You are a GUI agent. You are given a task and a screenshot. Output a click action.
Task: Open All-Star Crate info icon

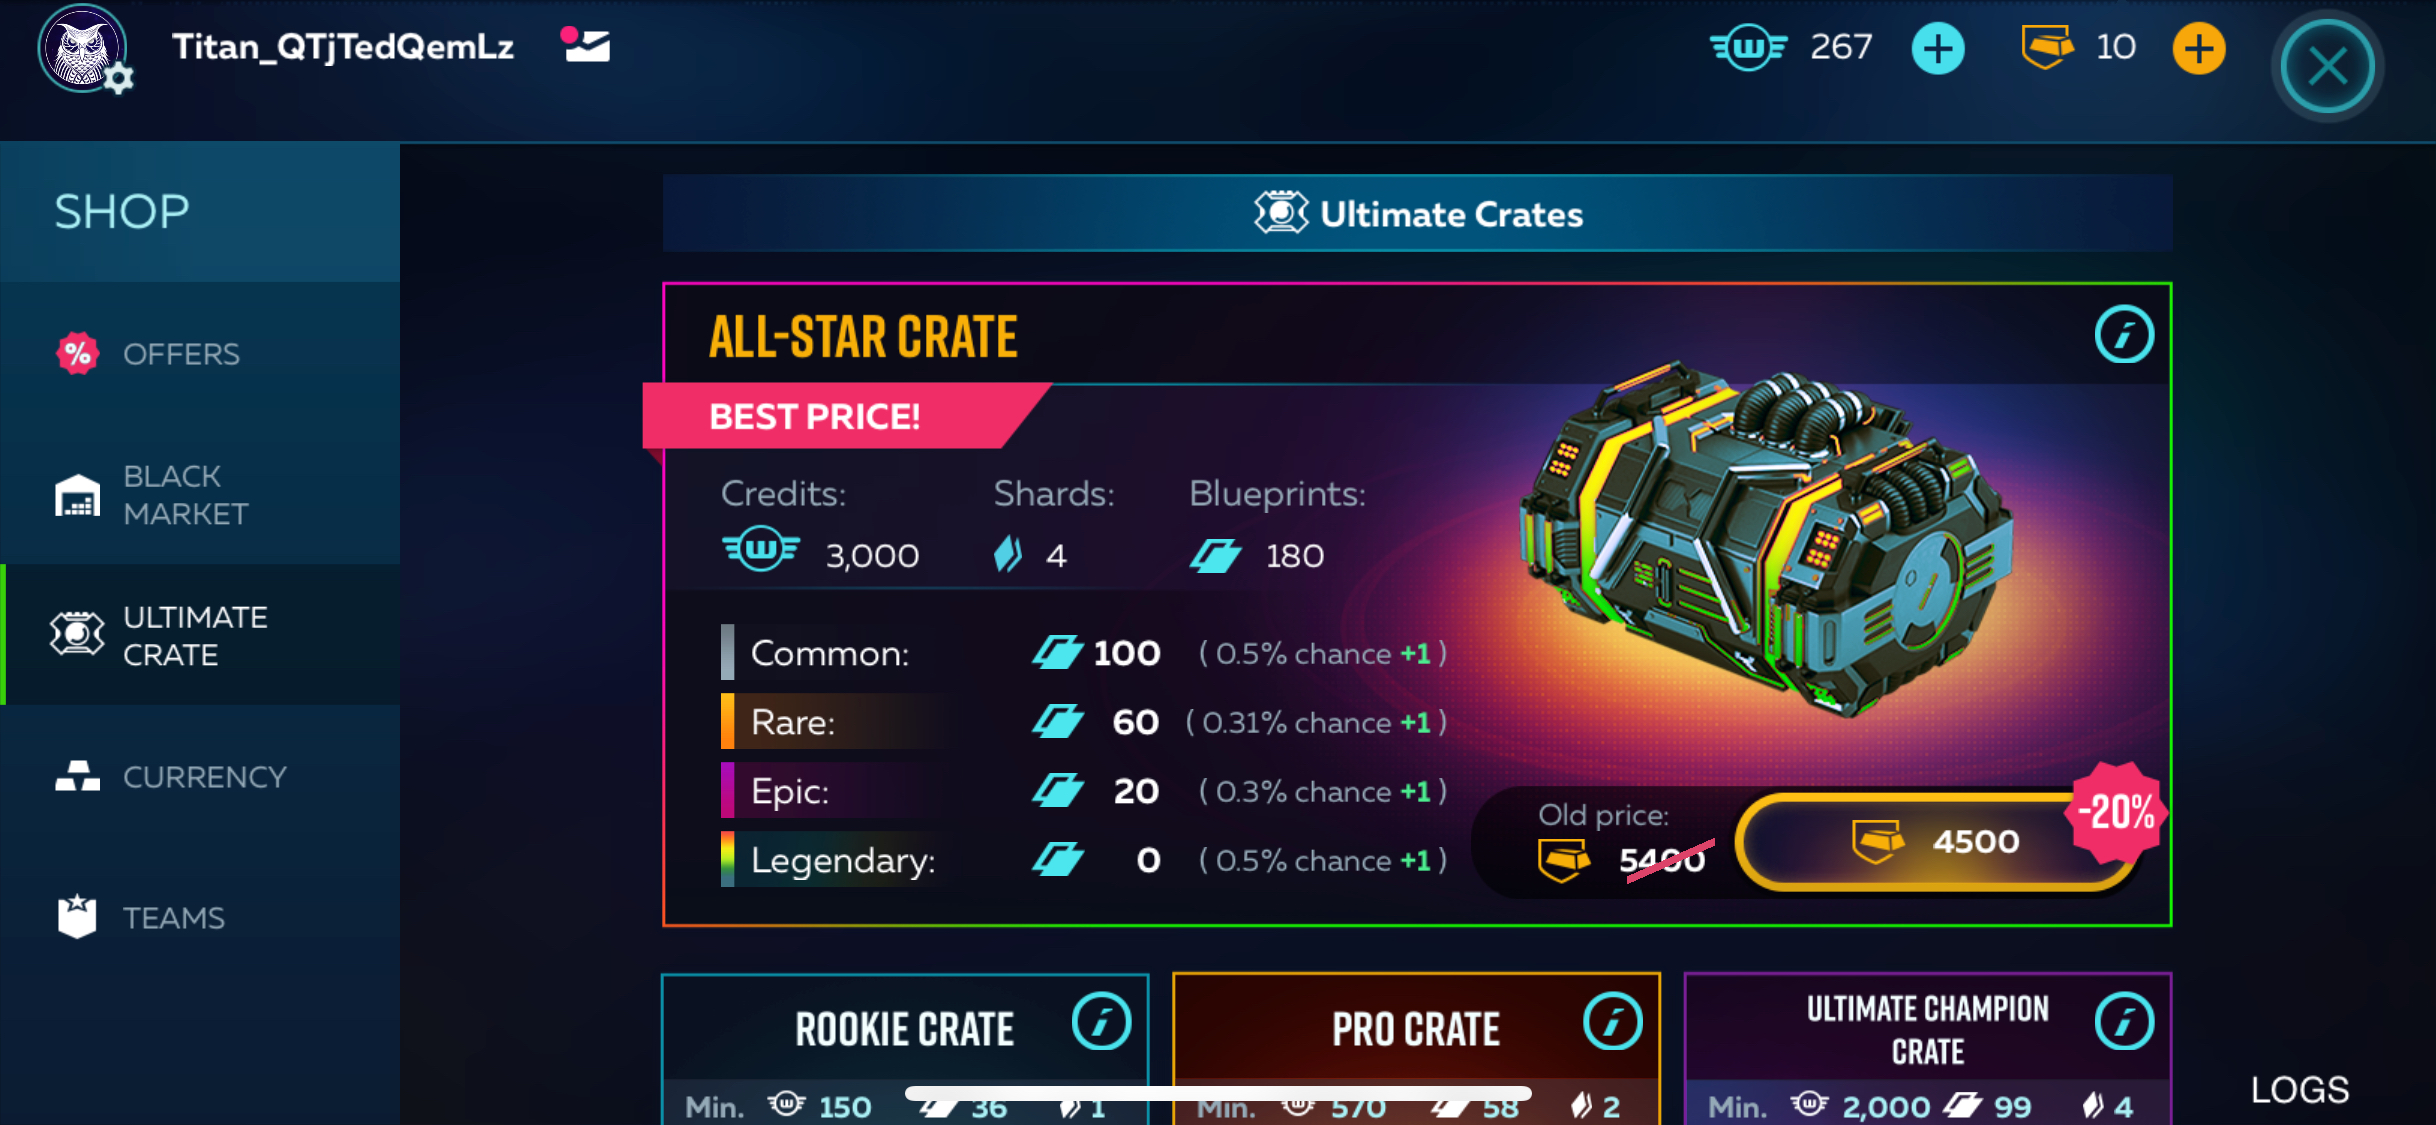(2123, 334)
